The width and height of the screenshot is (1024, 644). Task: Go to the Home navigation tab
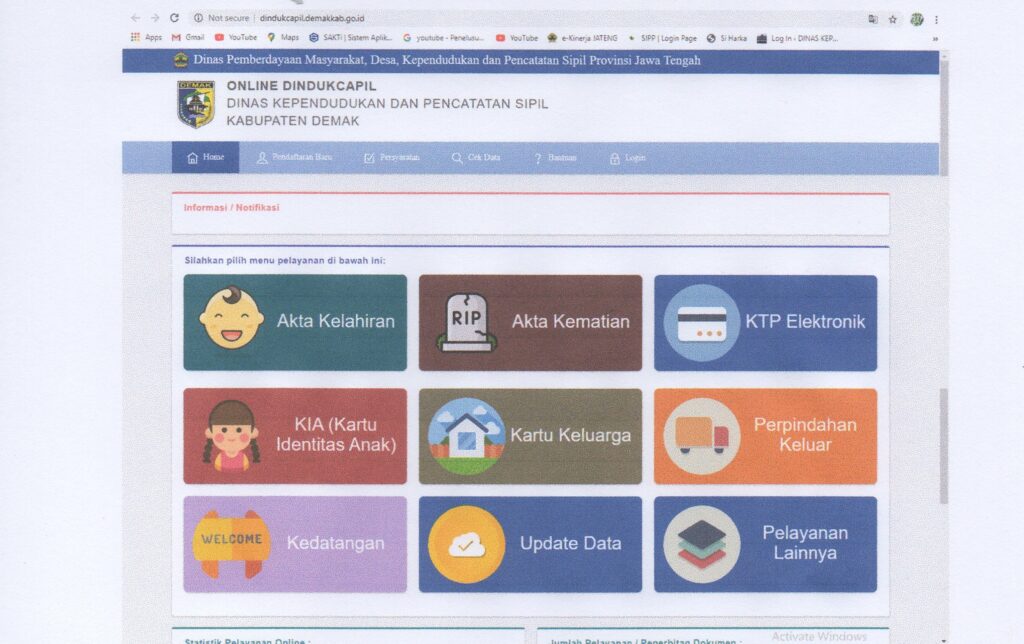205,158
